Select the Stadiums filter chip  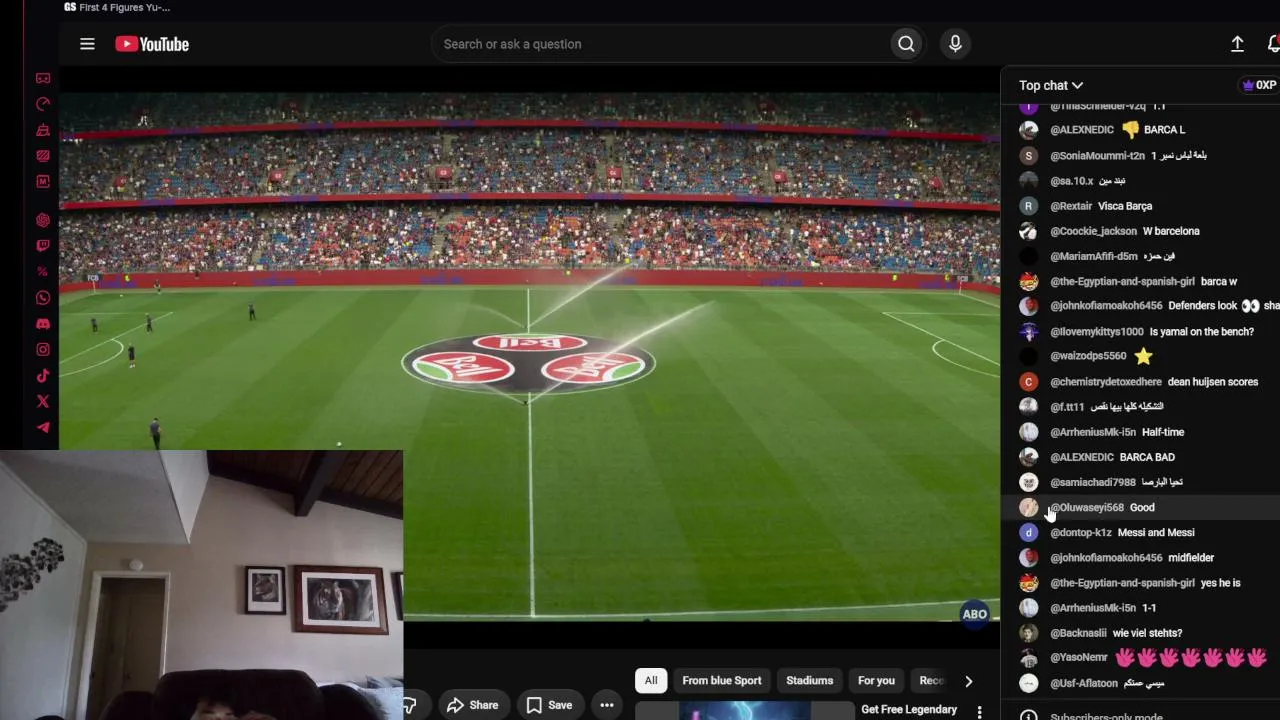click(x=809, y=681)
